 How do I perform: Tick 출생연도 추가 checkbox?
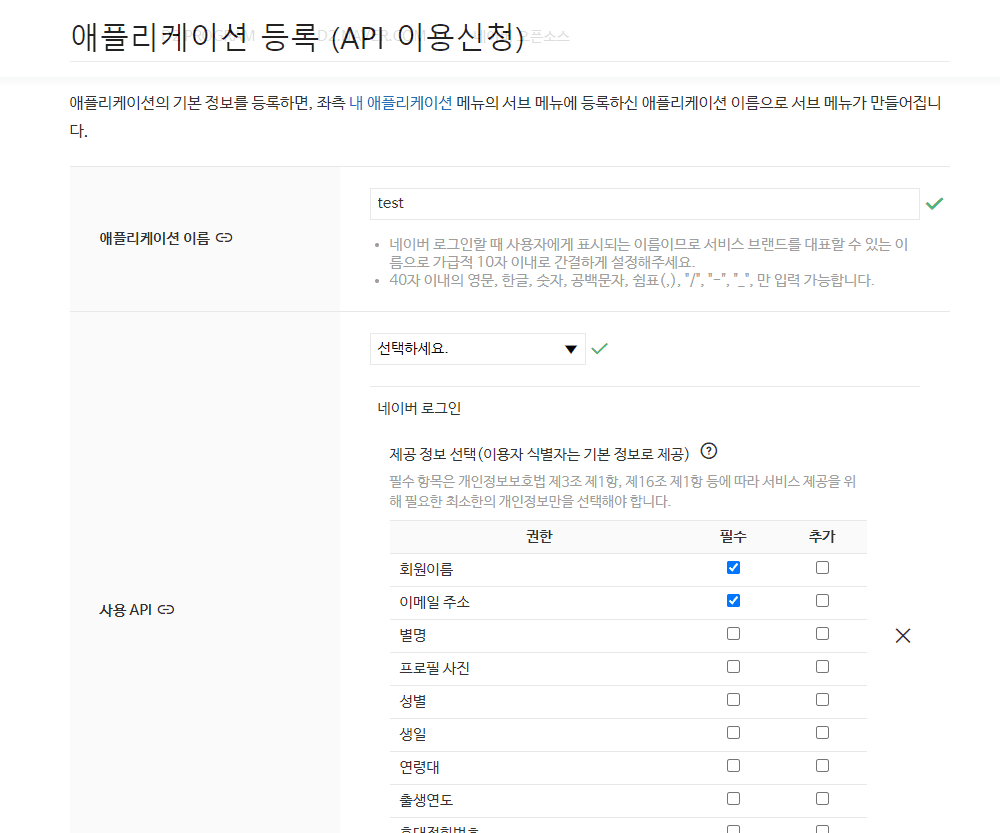coord(822,799)
